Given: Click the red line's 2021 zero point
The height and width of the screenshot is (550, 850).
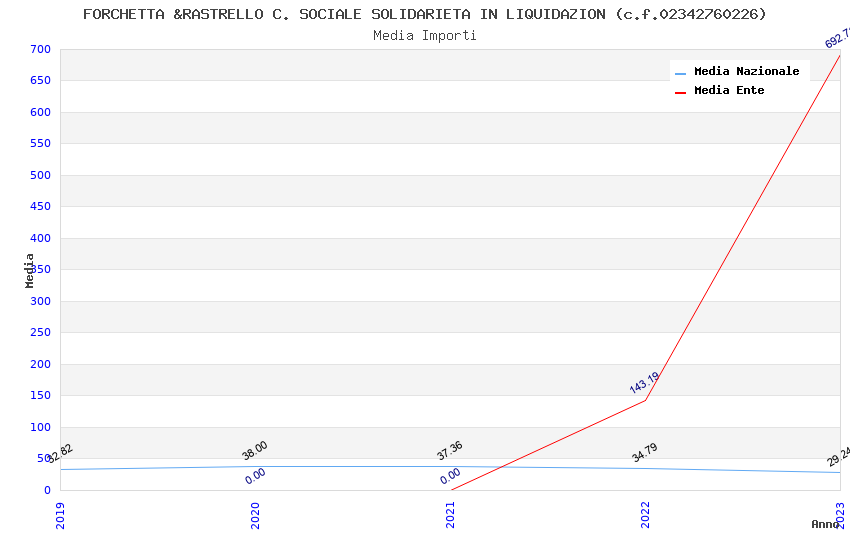Looking at the screenshot, I should 451,490.
